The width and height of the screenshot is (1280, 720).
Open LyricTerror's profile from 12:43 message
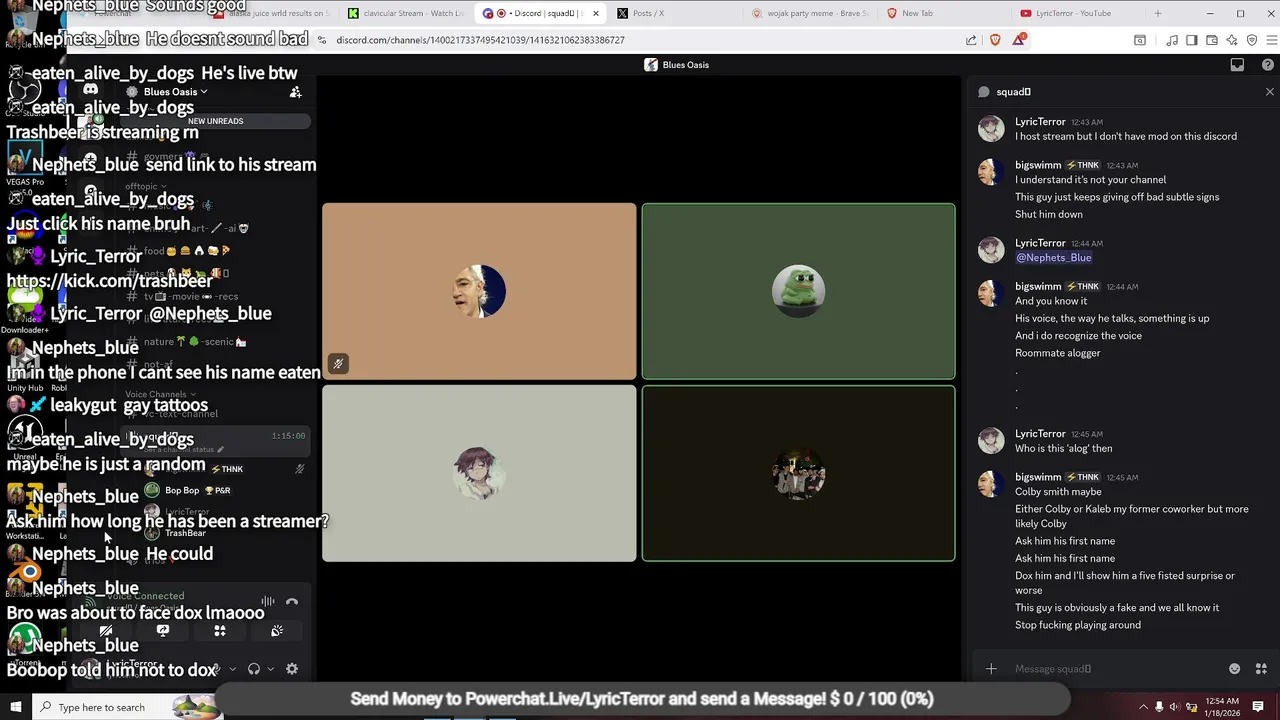1040,122
